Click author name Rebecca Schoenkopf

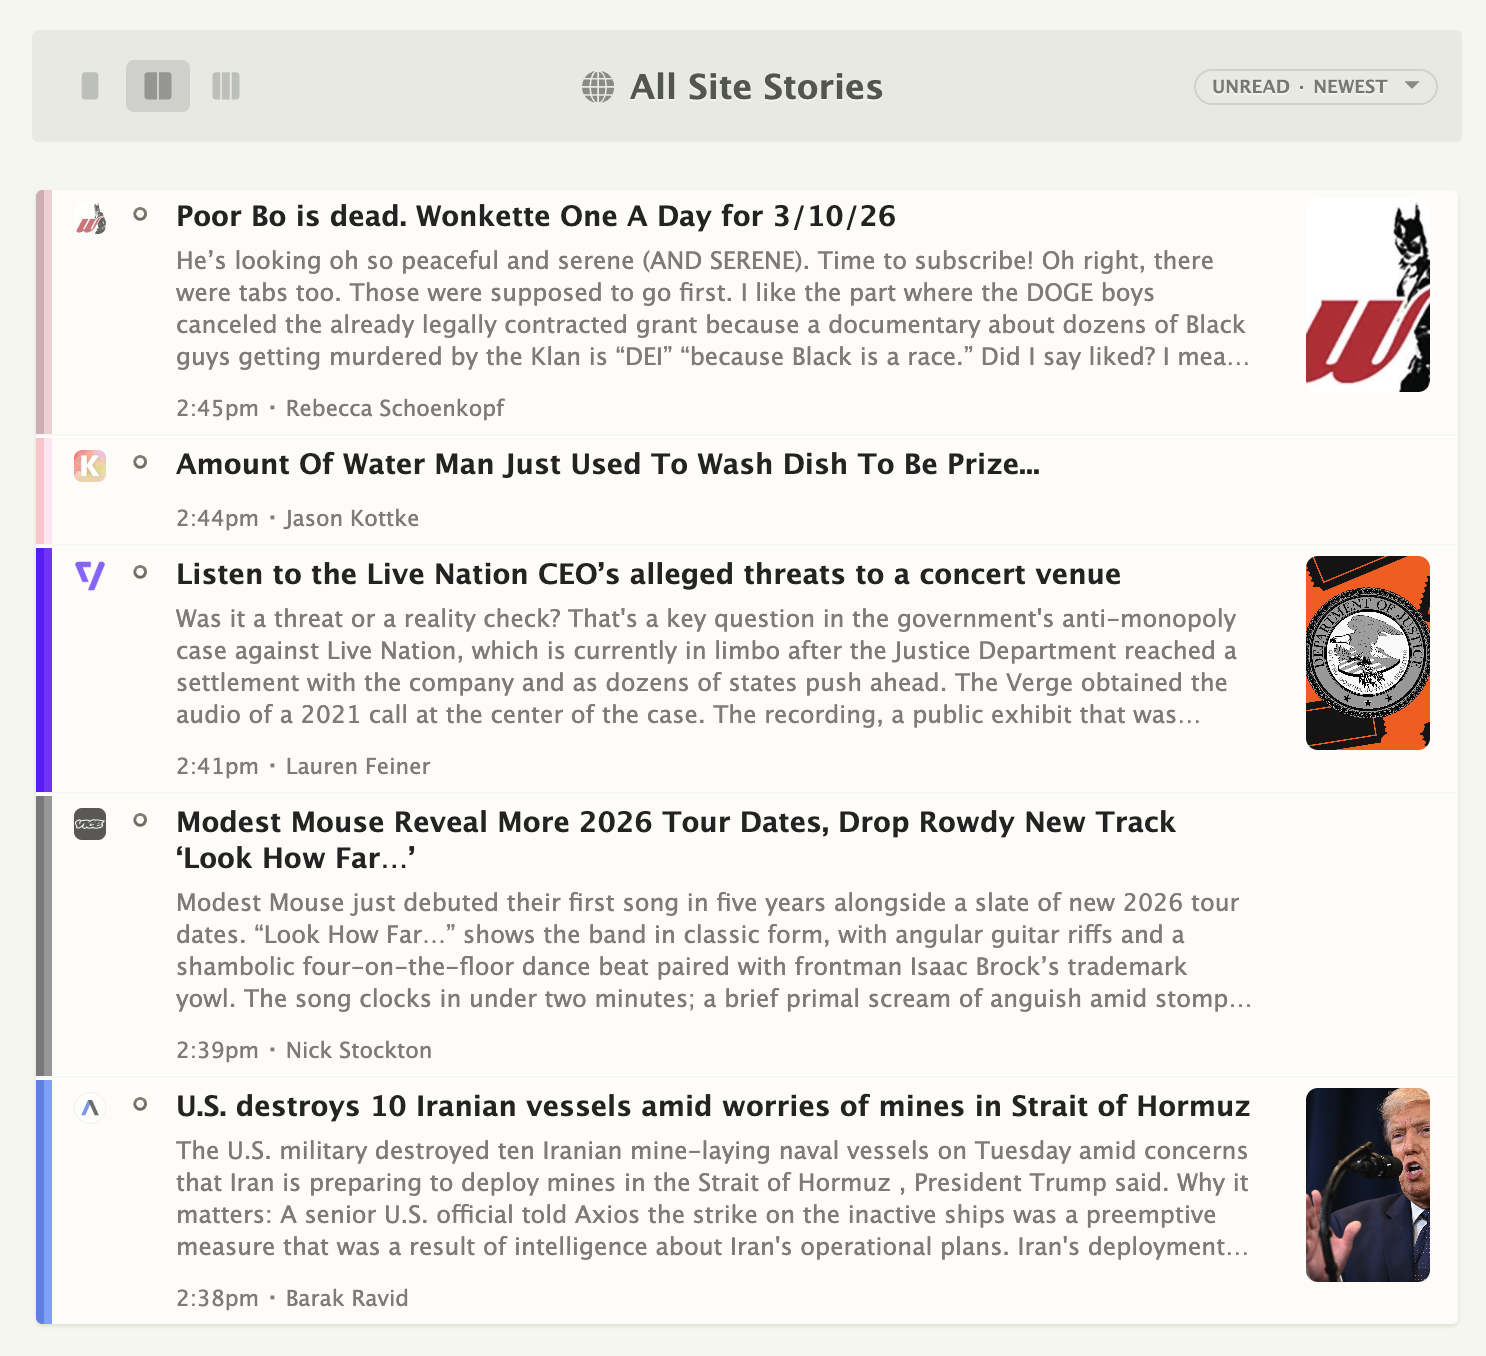[395, 408]
